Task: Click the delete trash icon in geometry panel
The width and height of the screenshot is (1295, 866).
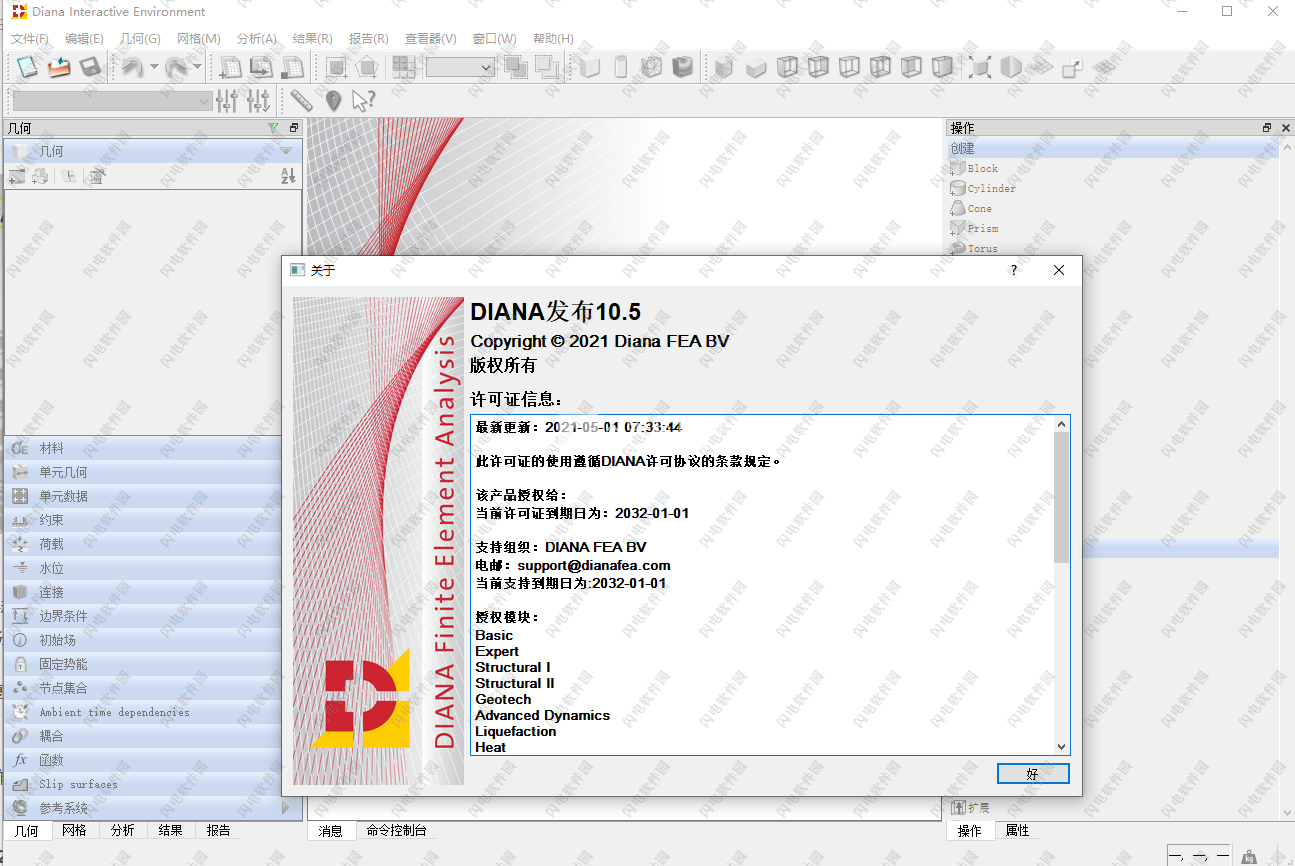Action: 96,176
